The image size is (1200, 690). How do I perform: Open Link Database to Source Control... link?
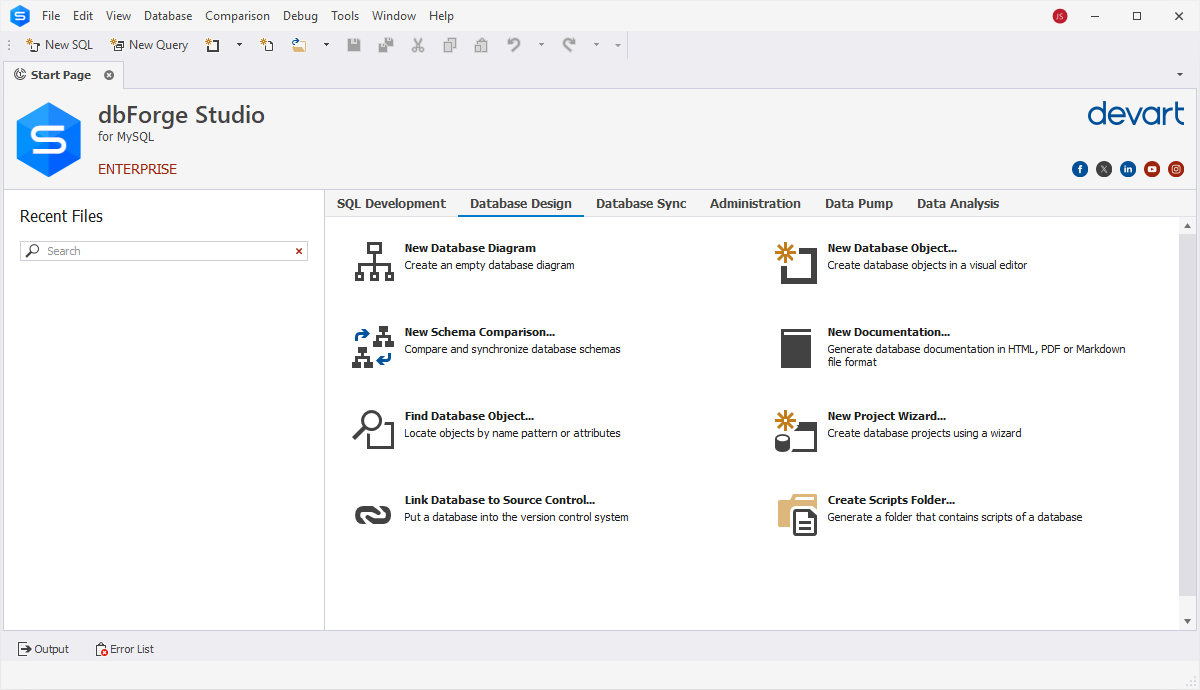click(x=500, y=500)
